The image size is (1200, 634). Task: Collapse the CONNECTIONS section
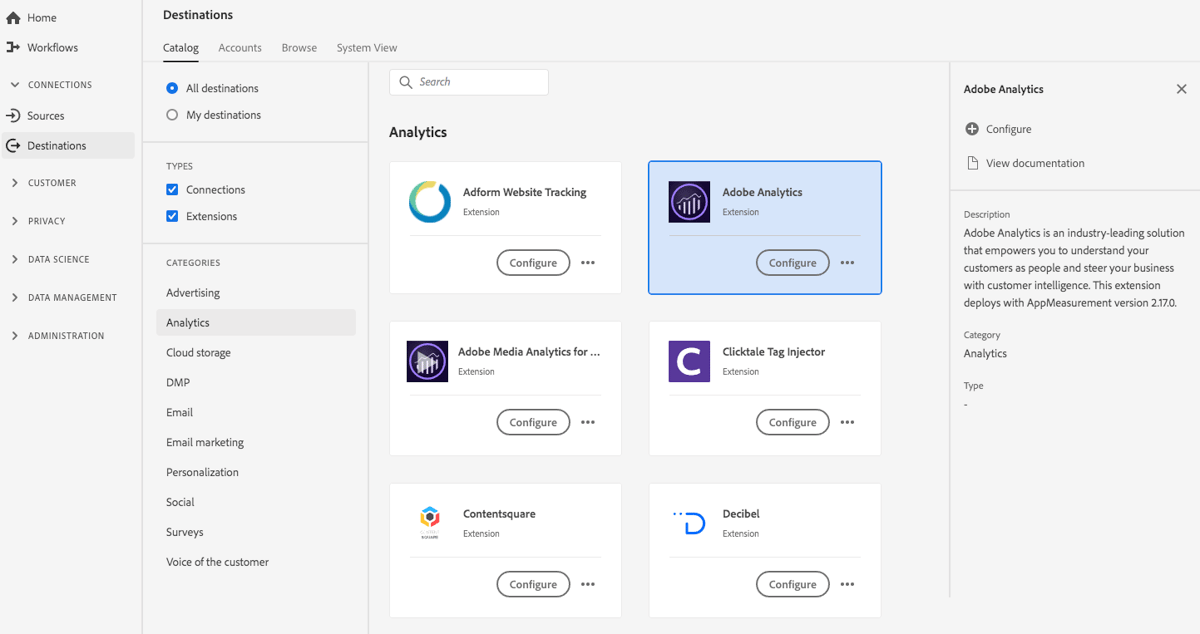(13, 84)
